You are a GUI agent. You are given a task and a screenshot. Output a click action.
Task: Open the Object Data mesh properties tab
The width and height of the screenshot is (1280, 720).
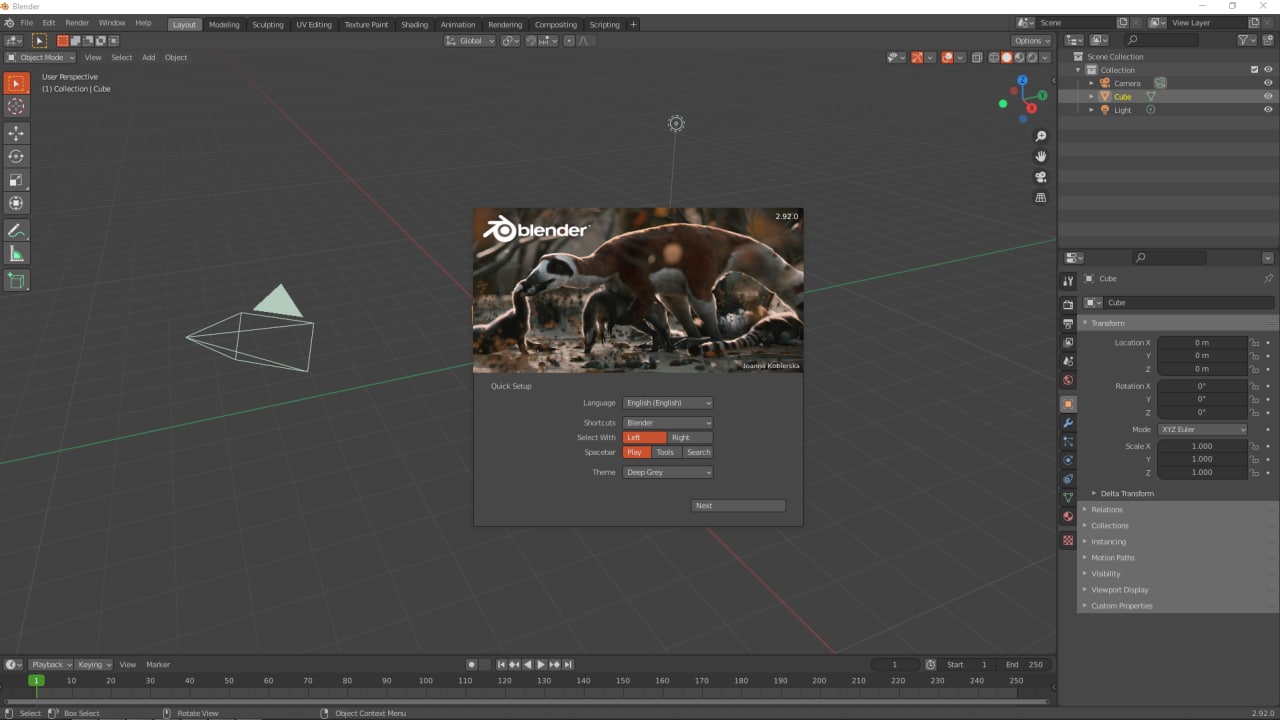tap(1068, 498)
